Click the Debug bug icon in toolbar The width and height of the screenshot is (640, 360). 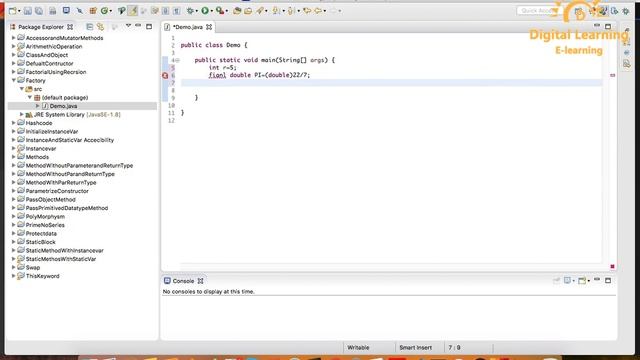(190, 11)
